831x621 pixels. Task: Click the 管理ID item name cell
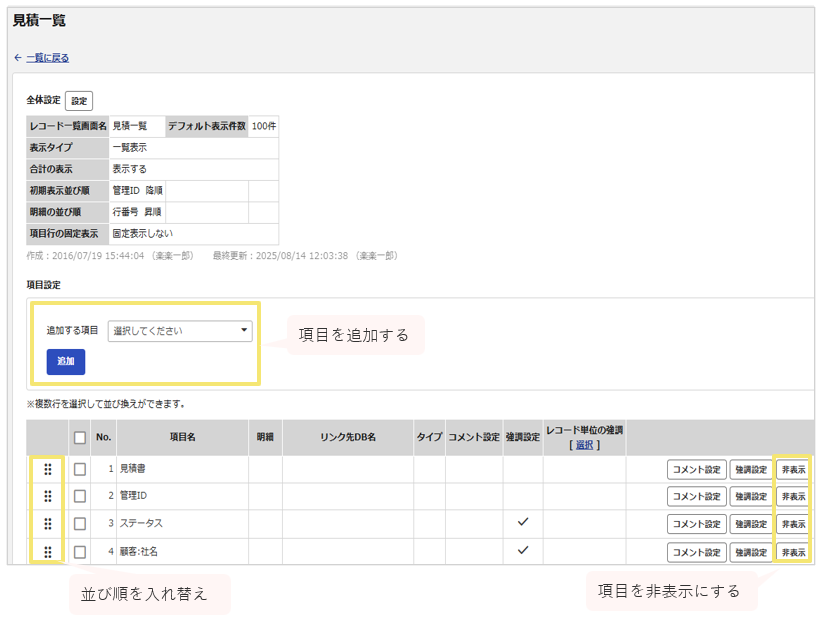pos(183,496)
